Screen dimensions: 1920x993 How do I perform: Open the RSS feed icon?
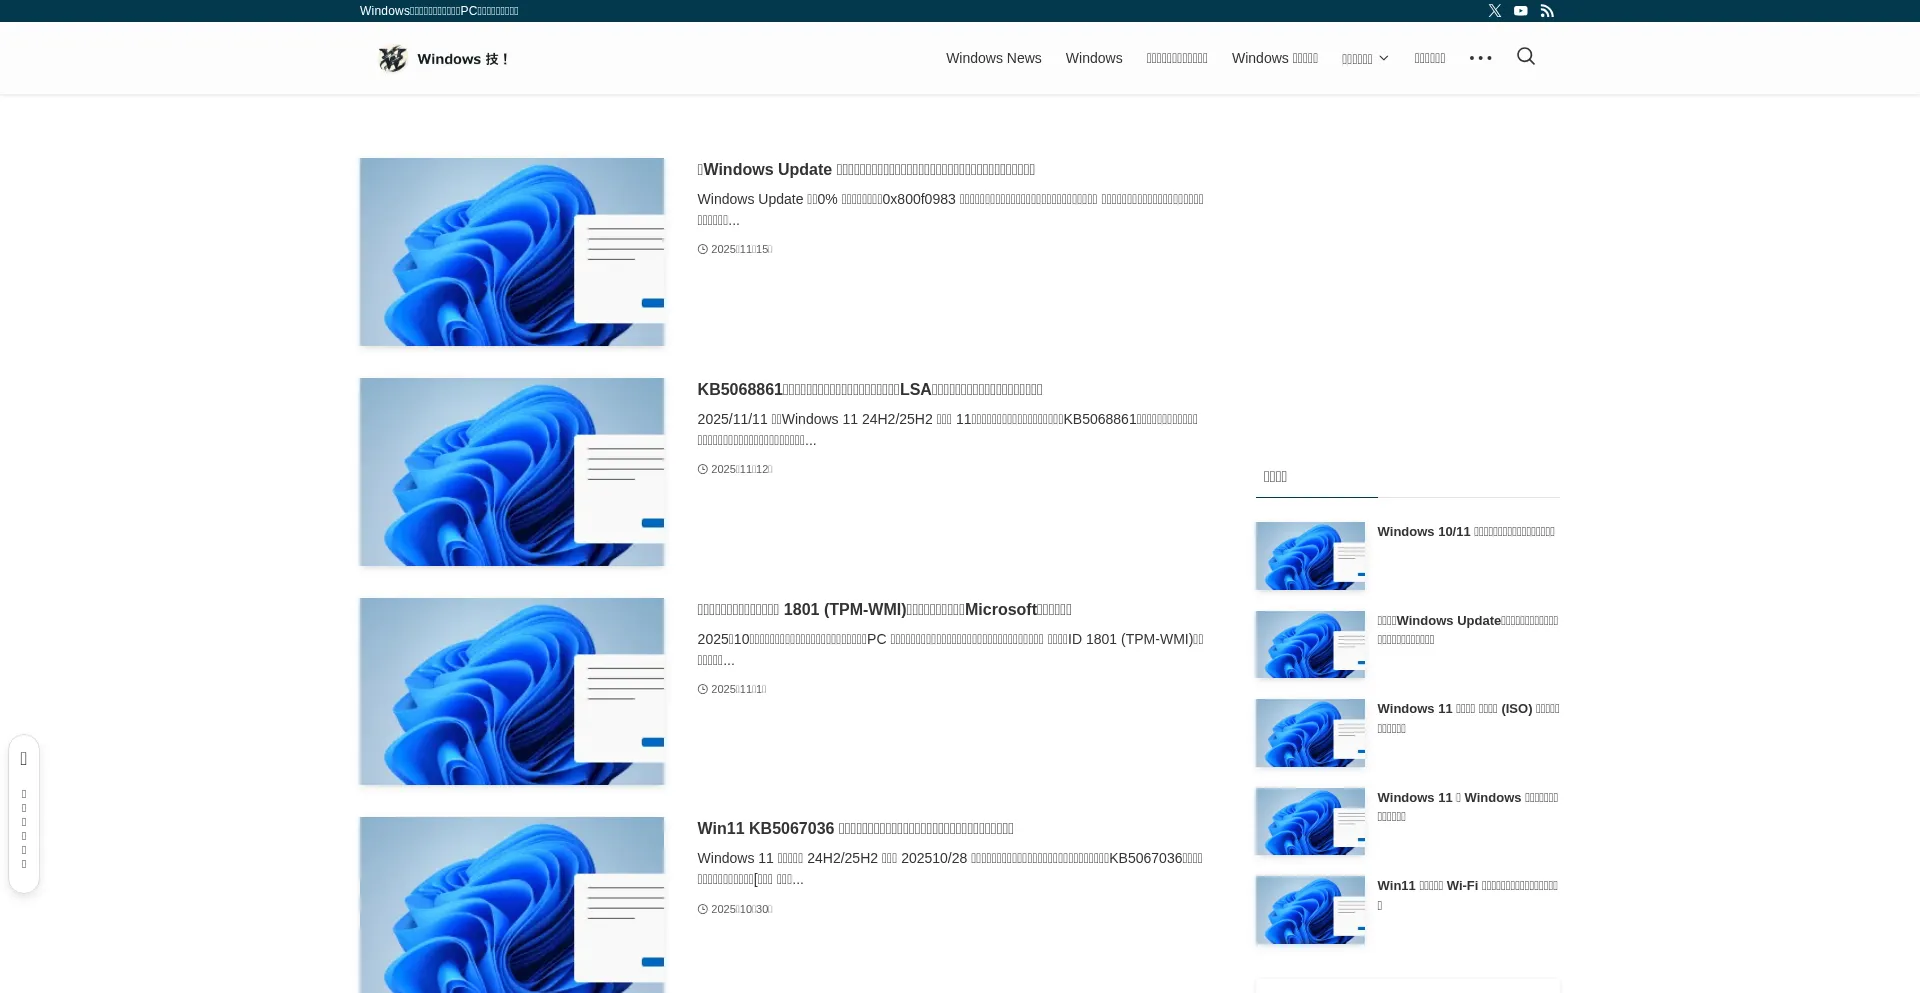[x=1547, y=11]
